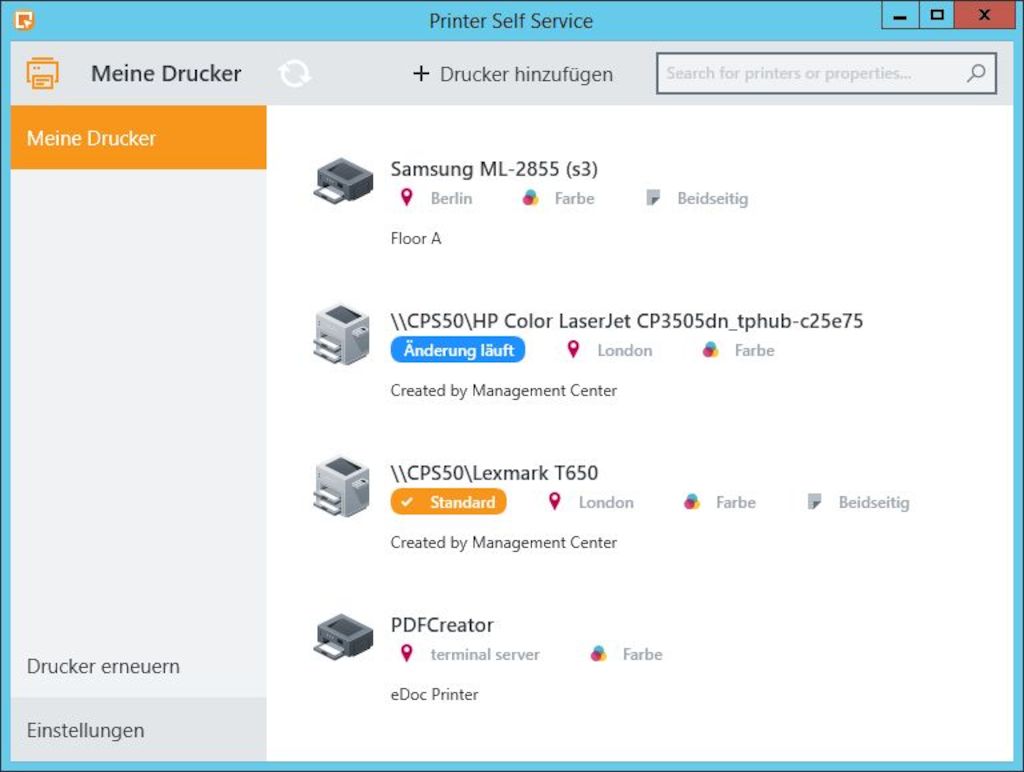Click the duplex page icon on Lexmark row
Viewport: 1024px width, 772px height.
pyautogui.click(x=814, y=502)
